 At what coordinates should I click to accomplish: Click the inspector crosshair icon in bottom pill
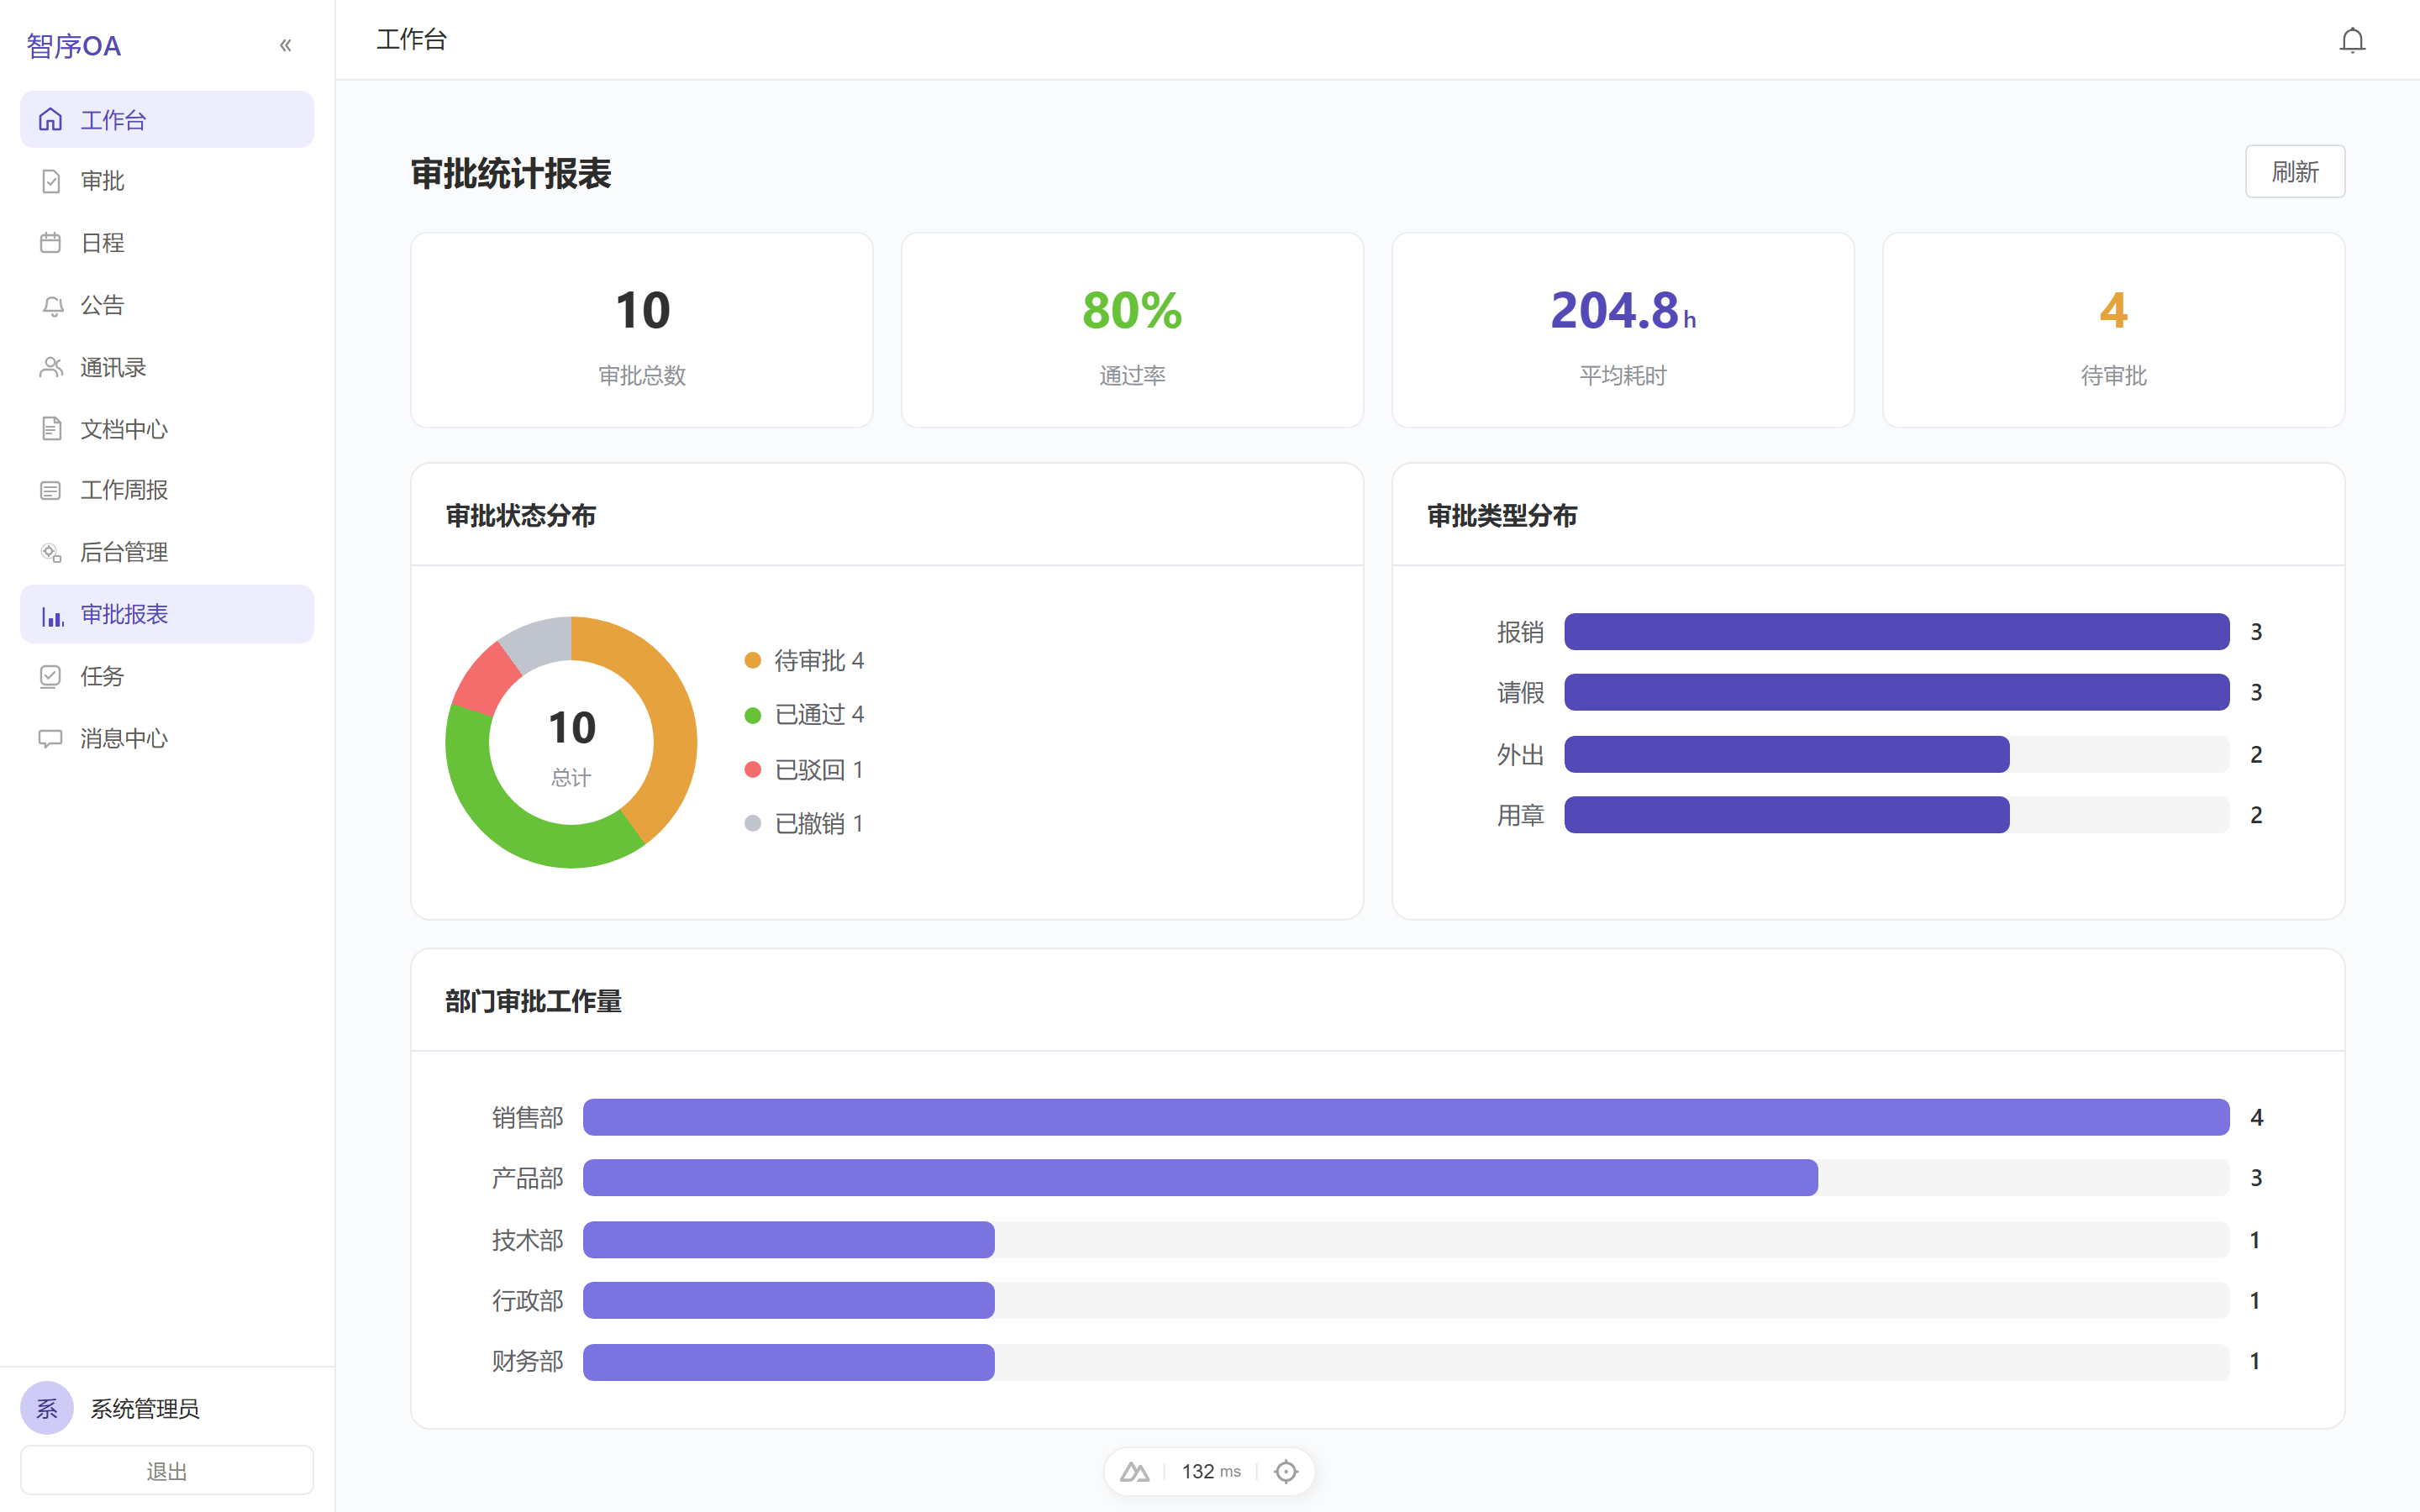point(1286,1471)
